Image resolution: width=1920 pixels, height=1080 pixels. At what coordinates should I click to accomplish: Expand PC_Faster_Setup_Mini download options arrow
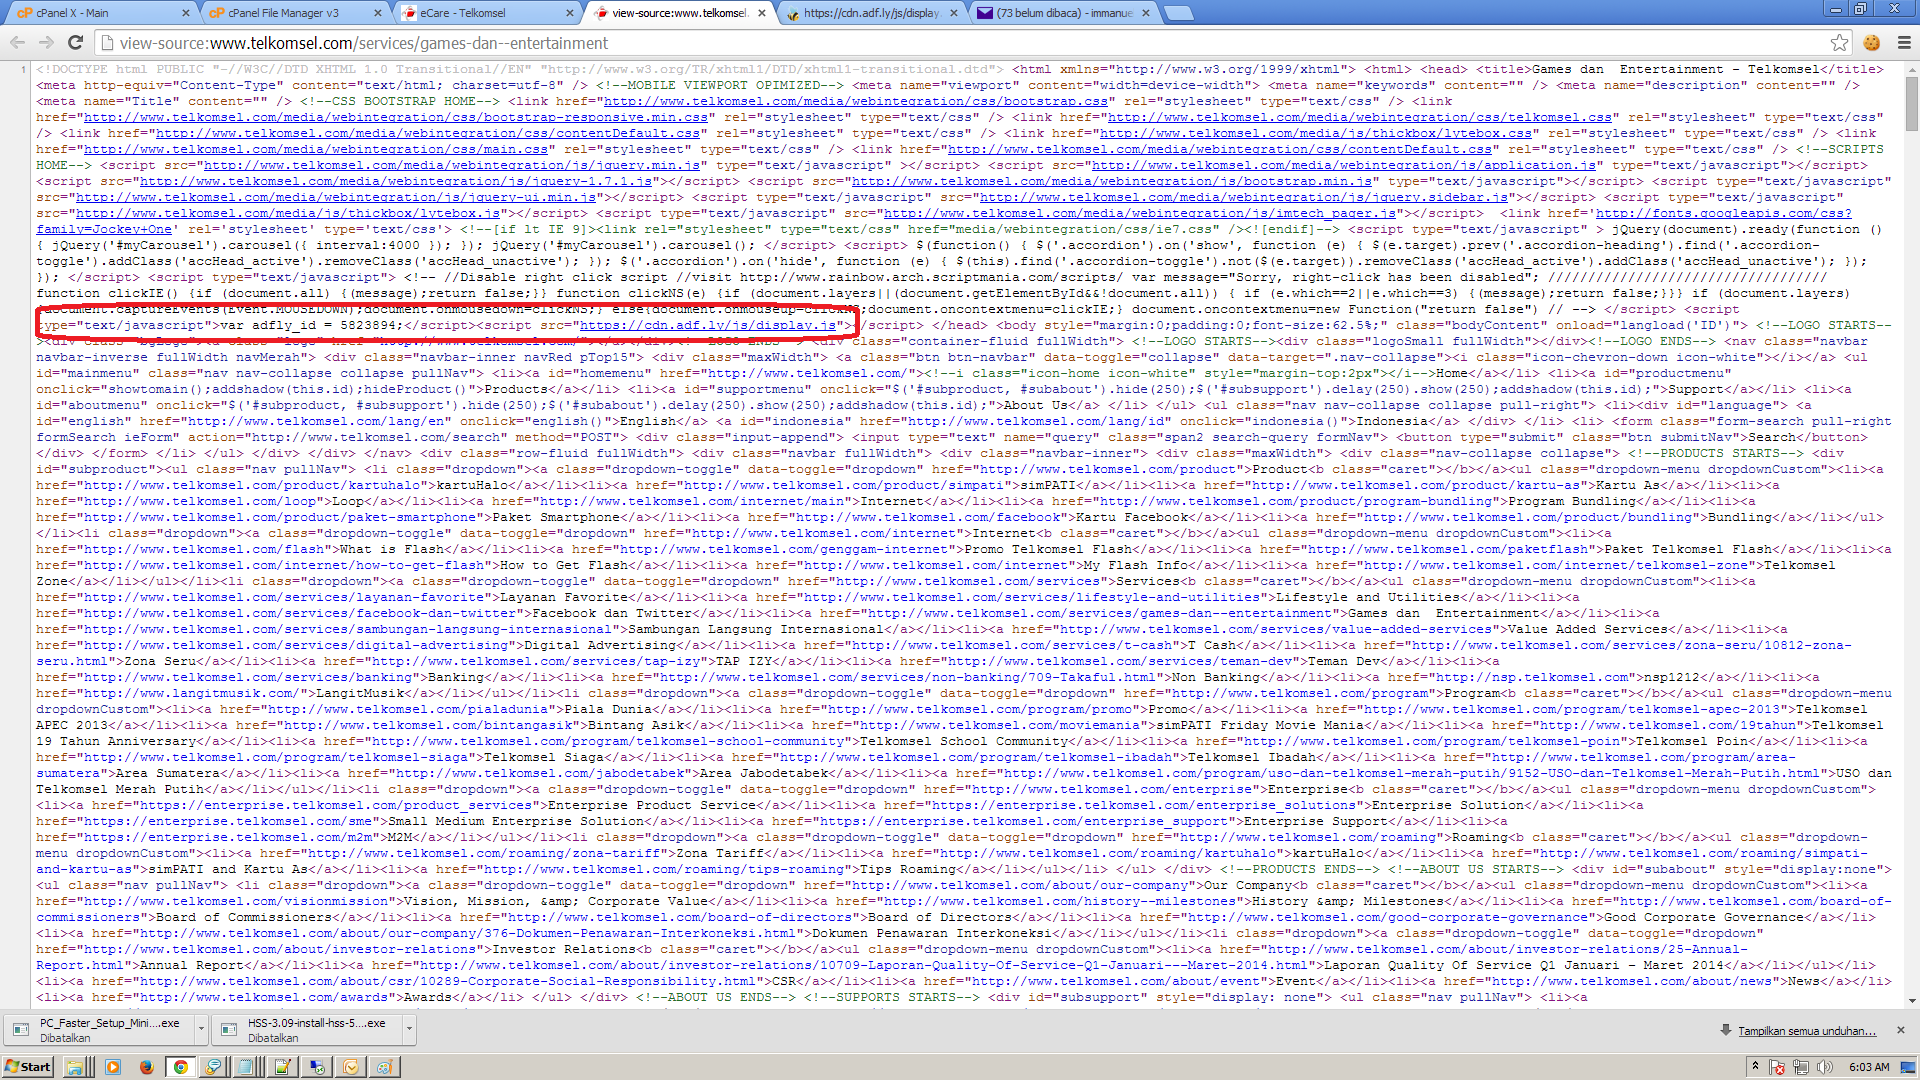coord(201,1029)
